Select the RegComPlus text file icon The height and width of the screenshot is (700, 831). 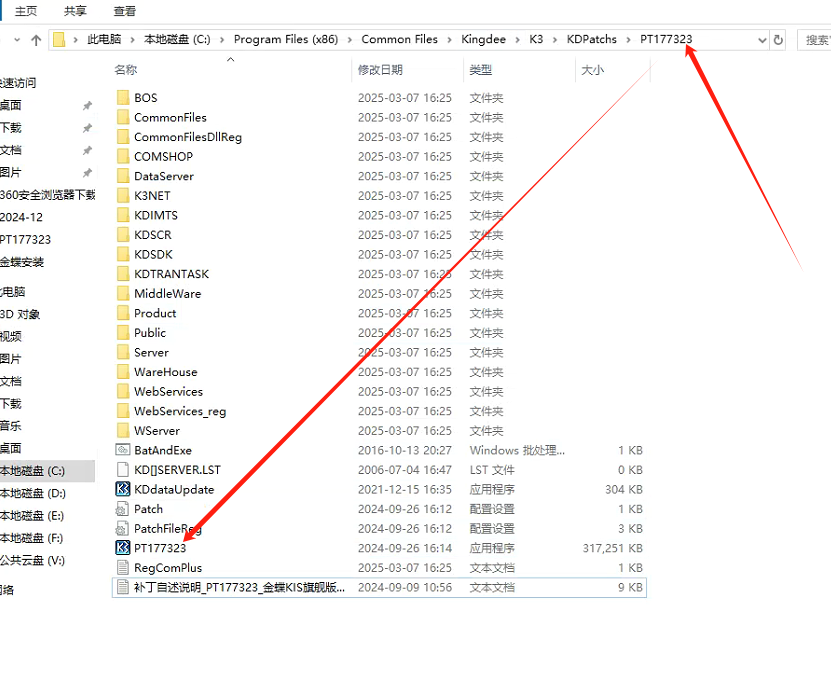(x=123, y=568)
